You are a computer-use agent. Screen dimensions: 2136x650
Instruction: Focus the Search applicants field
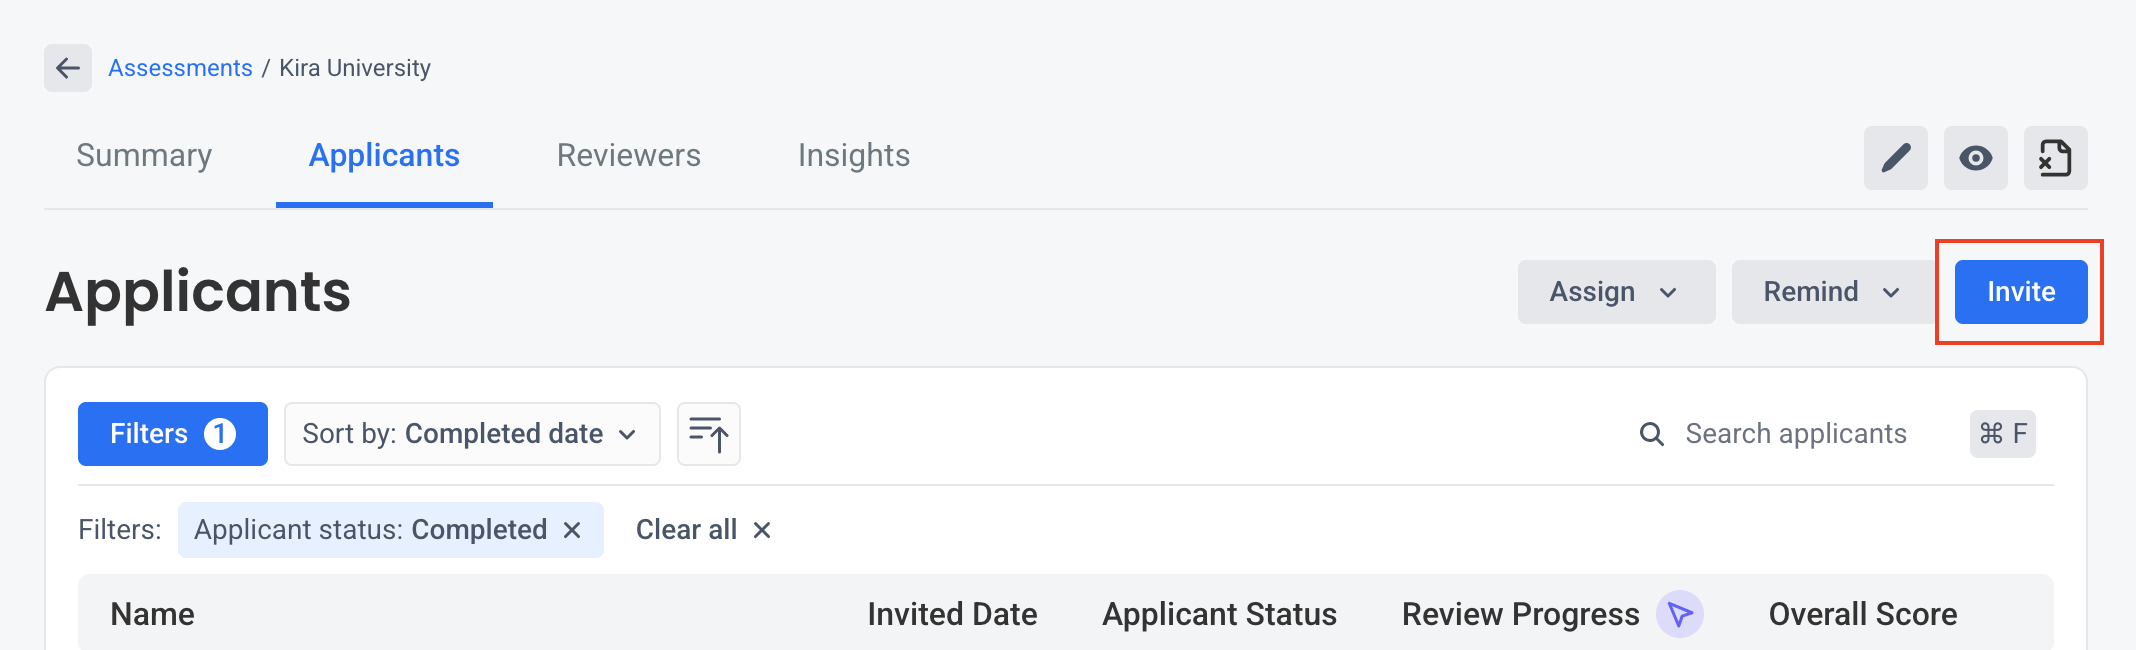[x=1796, y=434]
